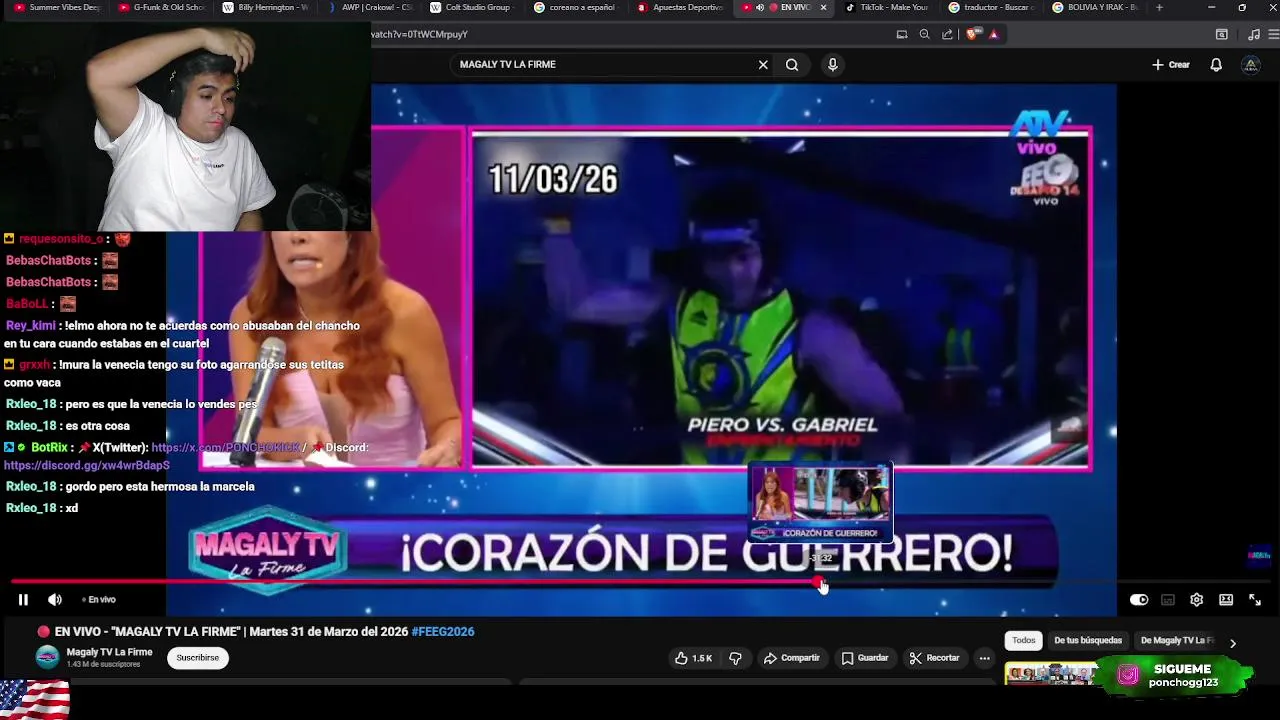The height and width of the screenshot is (720, 1280).
Task: Clear the YouTube search text
Action: [763, 65]
